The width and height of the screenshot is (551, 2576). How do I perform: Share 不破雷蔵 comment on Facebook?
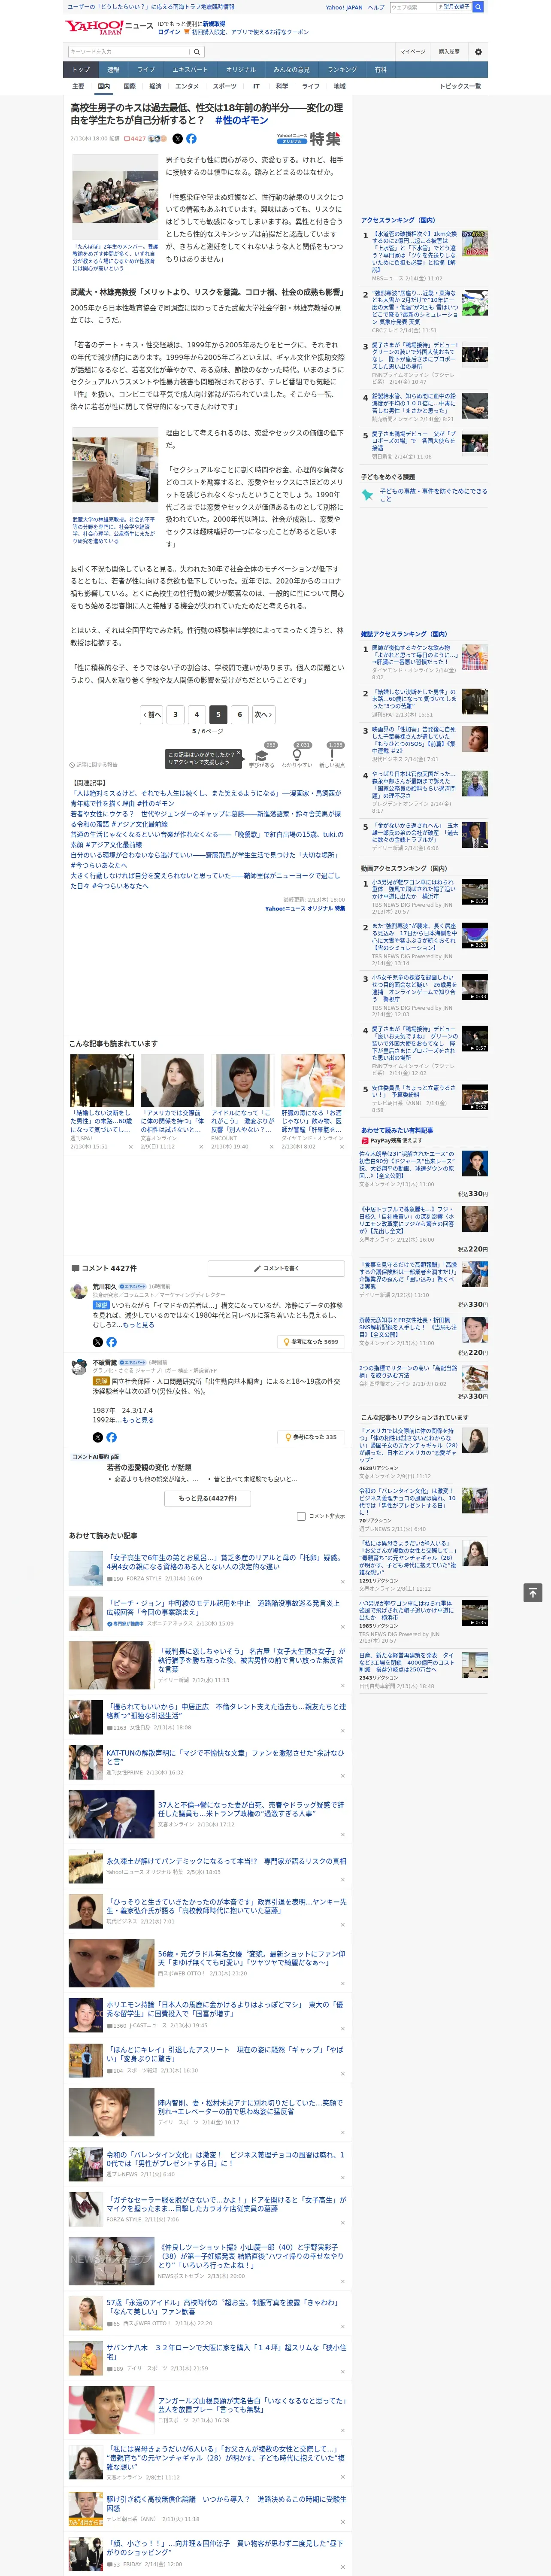(111, 1437)
